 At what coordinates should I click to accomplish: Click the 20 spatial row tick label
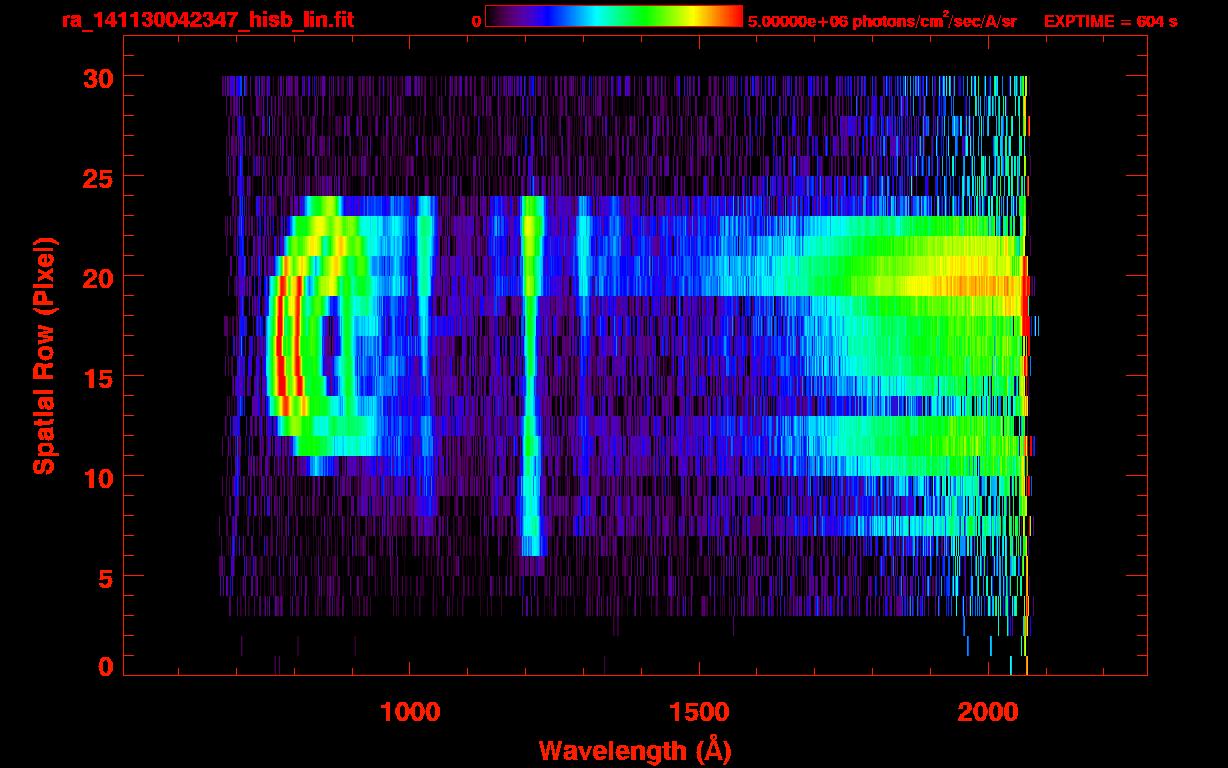coord(98,277)
